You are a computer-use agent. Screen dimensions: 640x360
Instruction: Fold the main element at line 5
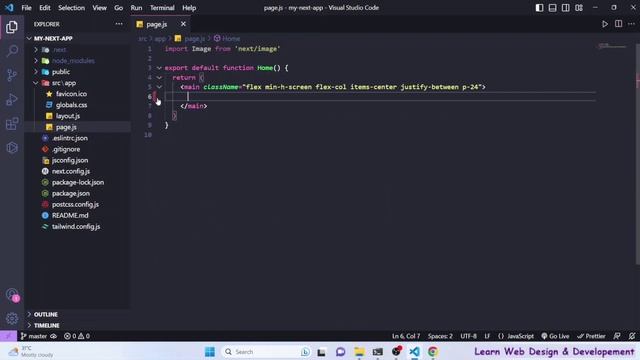click(159, 87)
